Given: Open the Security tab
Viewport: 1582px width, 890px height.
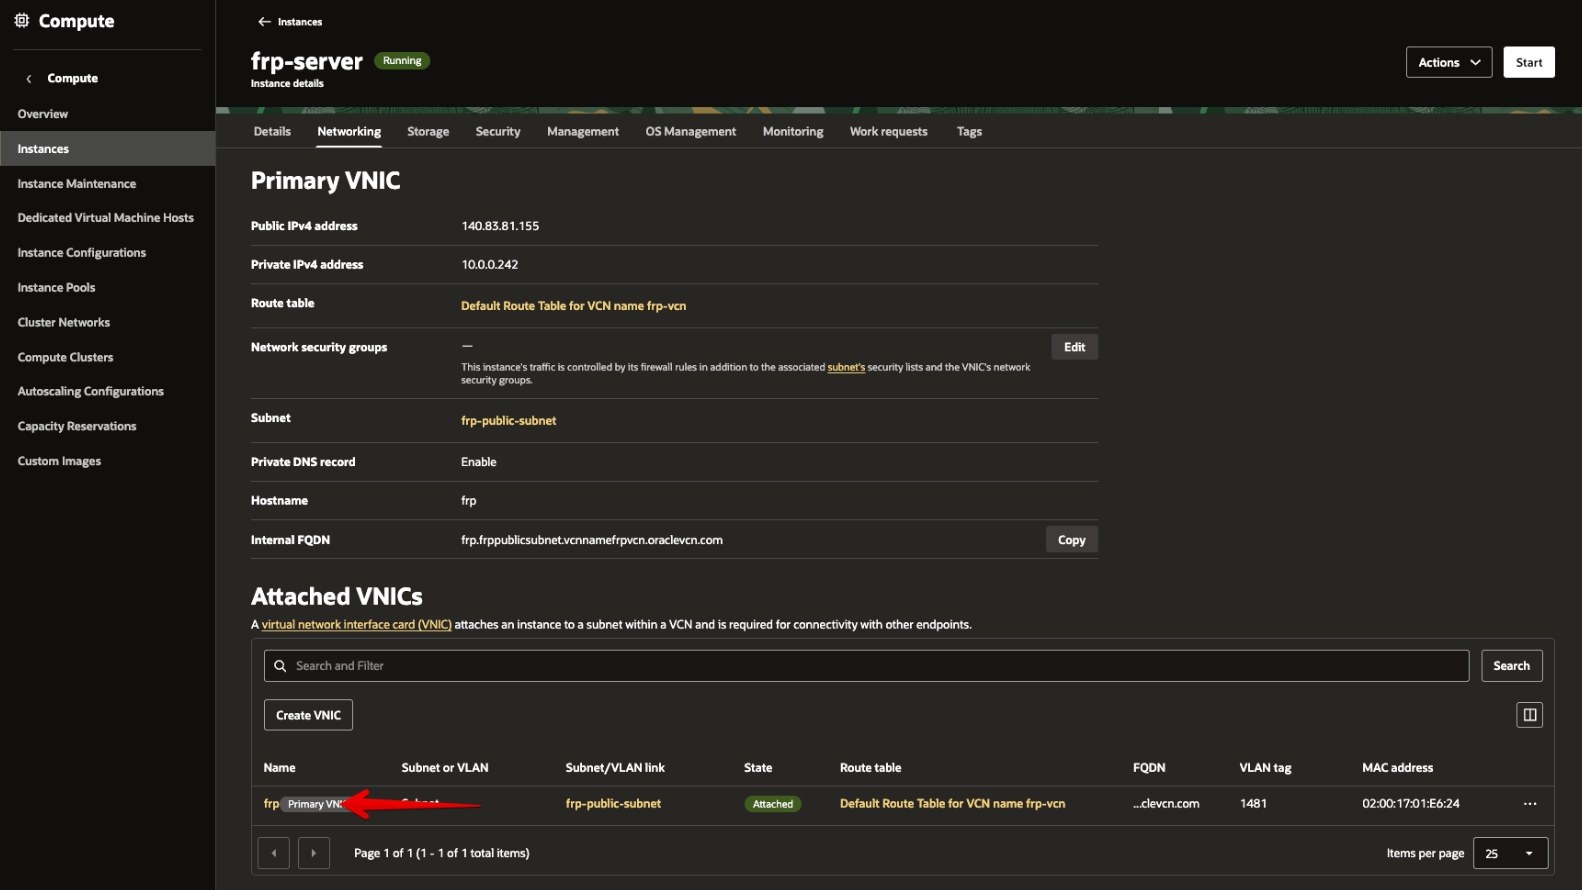Looking at the screenshot, I should point(498,131).
